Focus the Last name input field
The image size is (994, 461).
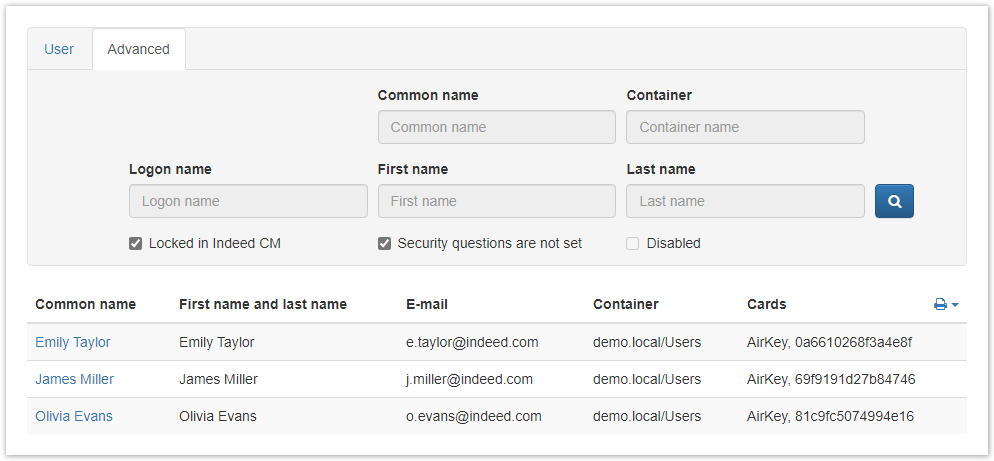(x=745, y=201)
